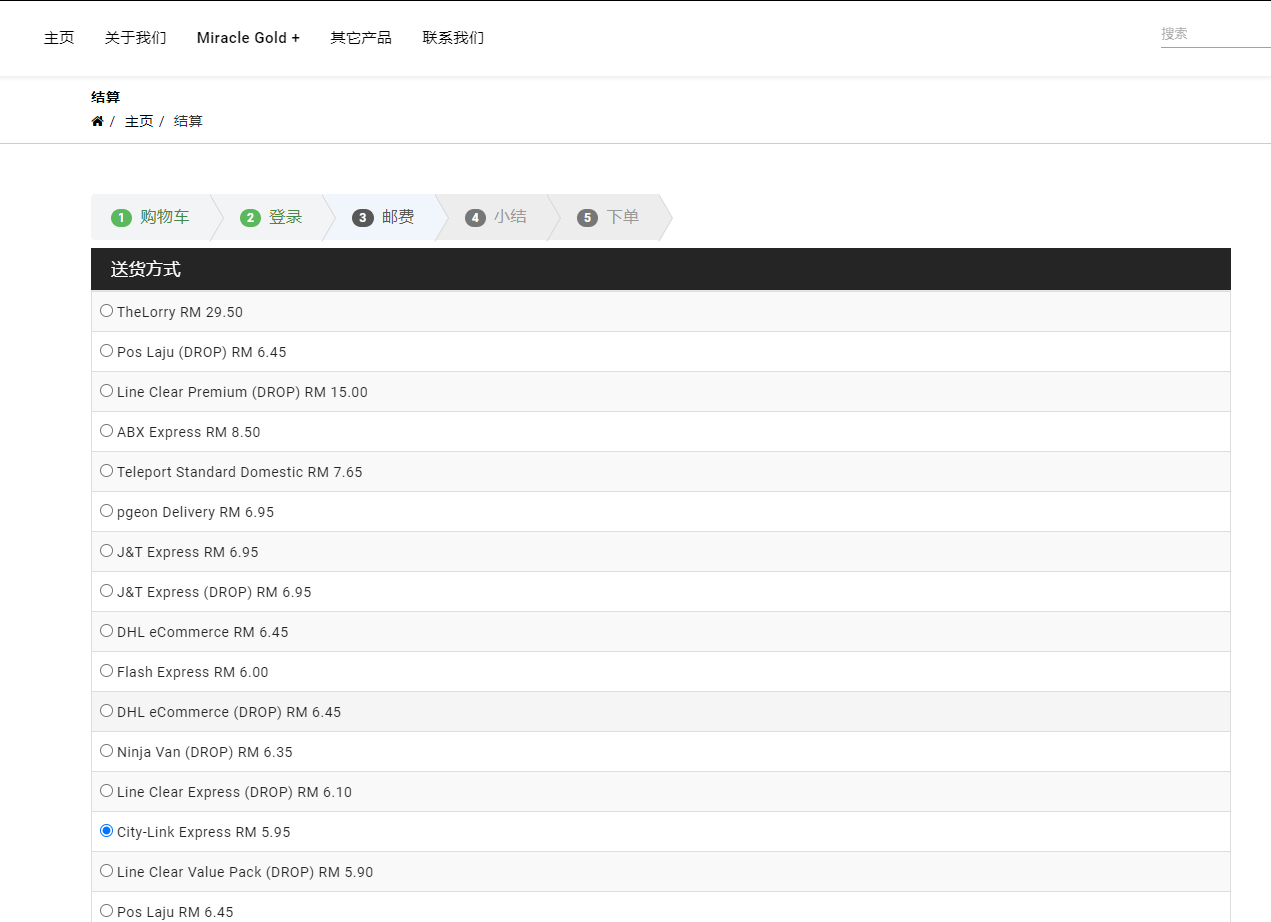
Task: Pick DHL eCommerce (DROP) radio button
Action: 106,711
